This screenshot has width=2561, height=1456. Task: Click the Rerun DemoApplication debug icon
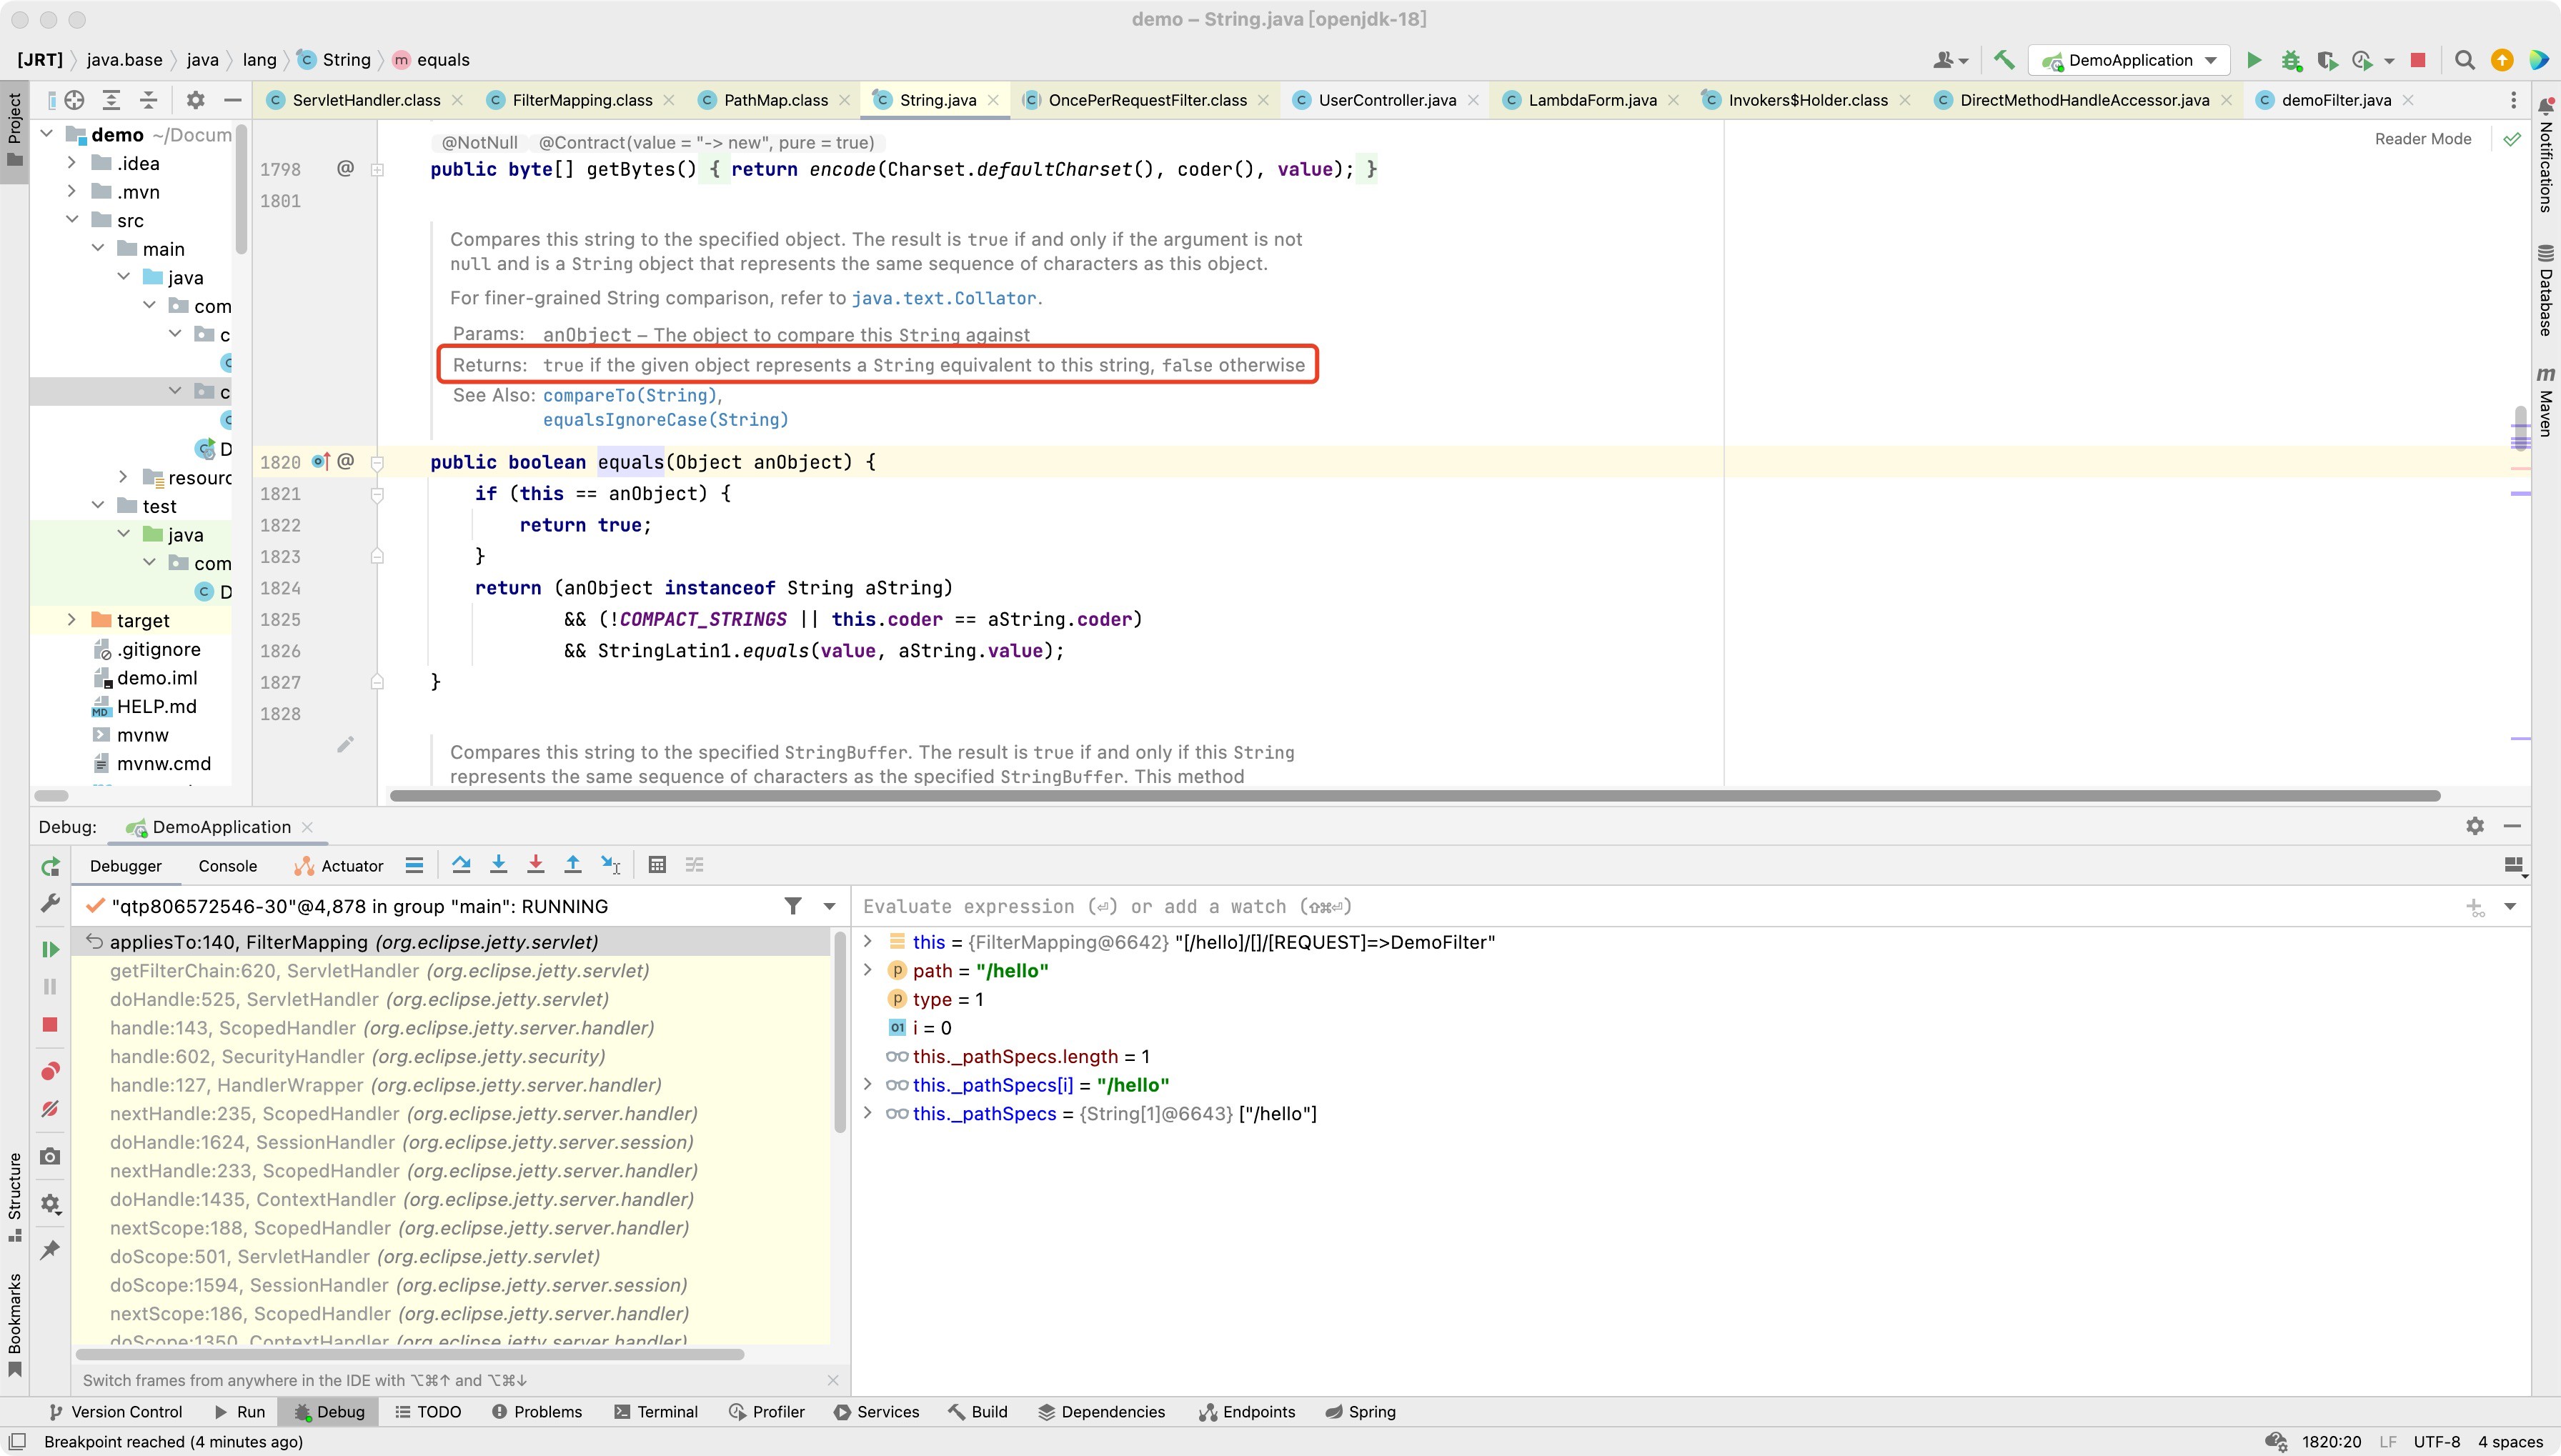(50, 867)
